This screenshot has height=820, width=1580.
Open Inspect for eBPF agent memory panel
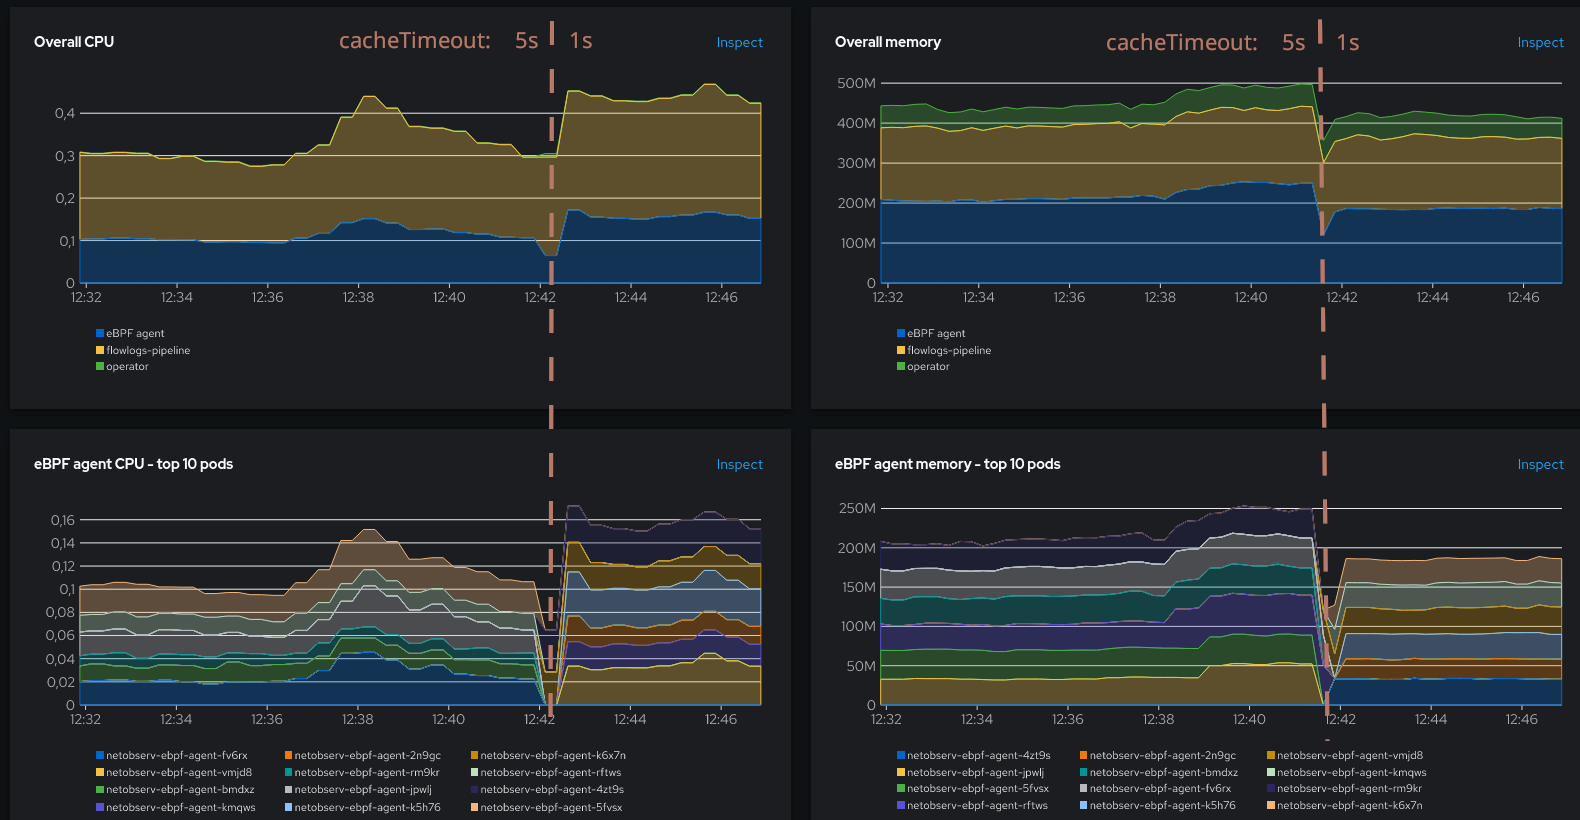tap(1540, 464)
